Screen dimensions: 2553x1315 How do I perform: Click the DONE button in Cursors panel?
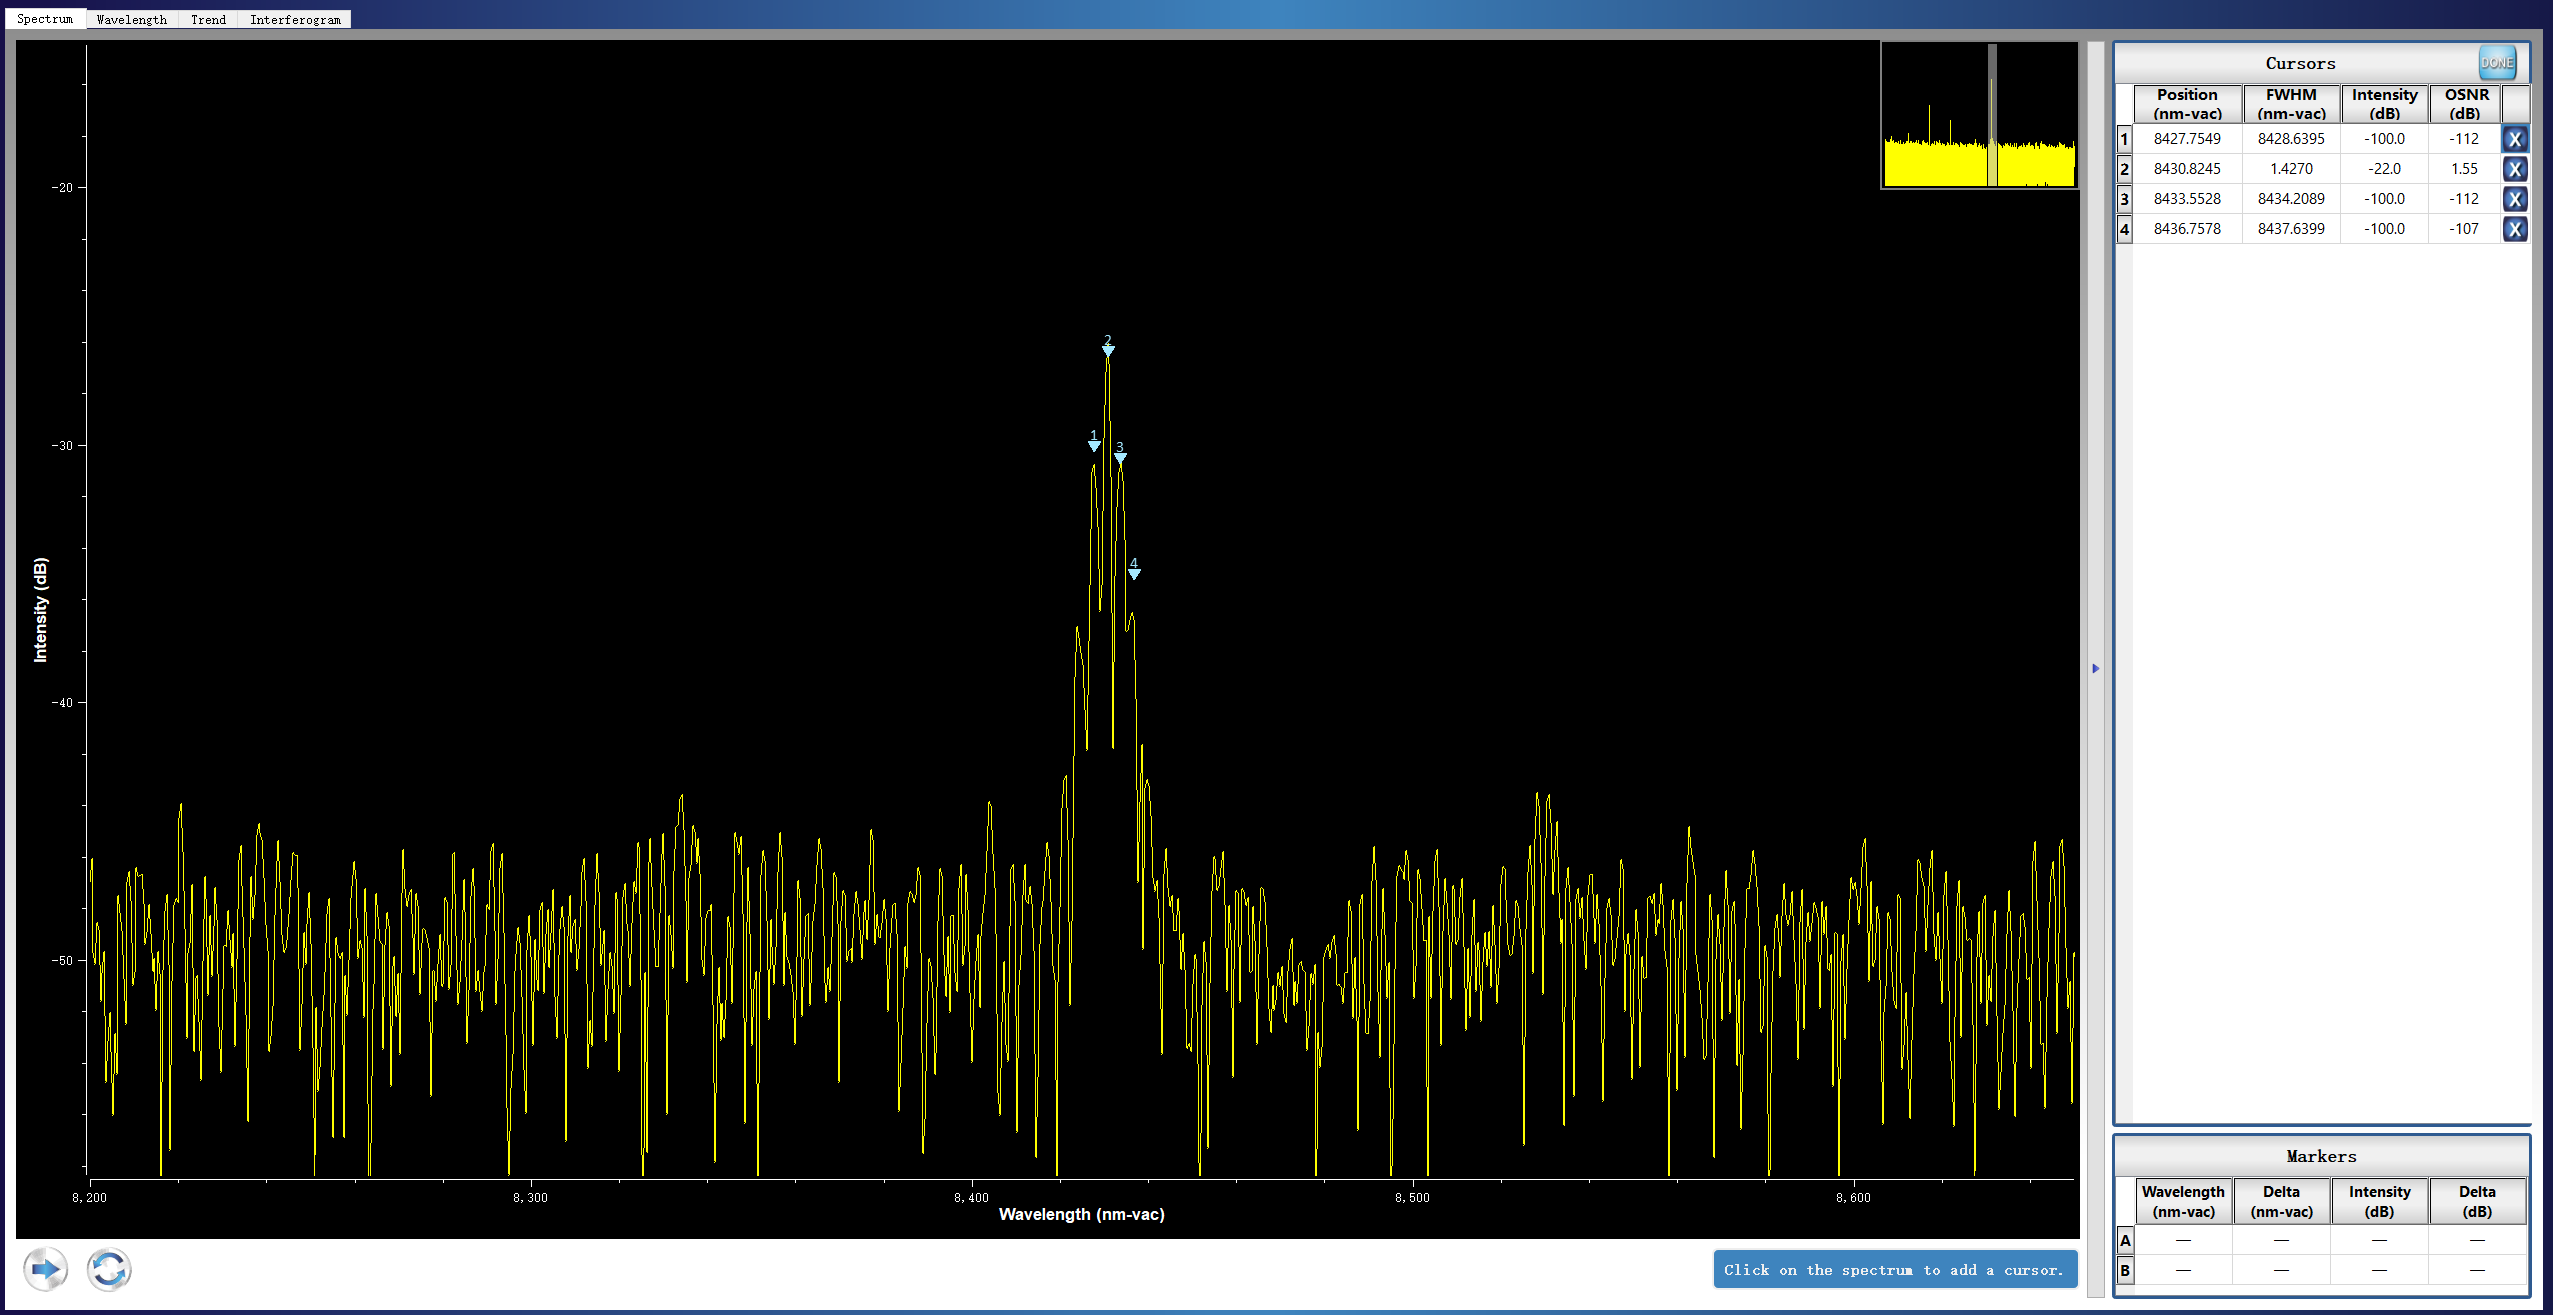coord(2496,63)
